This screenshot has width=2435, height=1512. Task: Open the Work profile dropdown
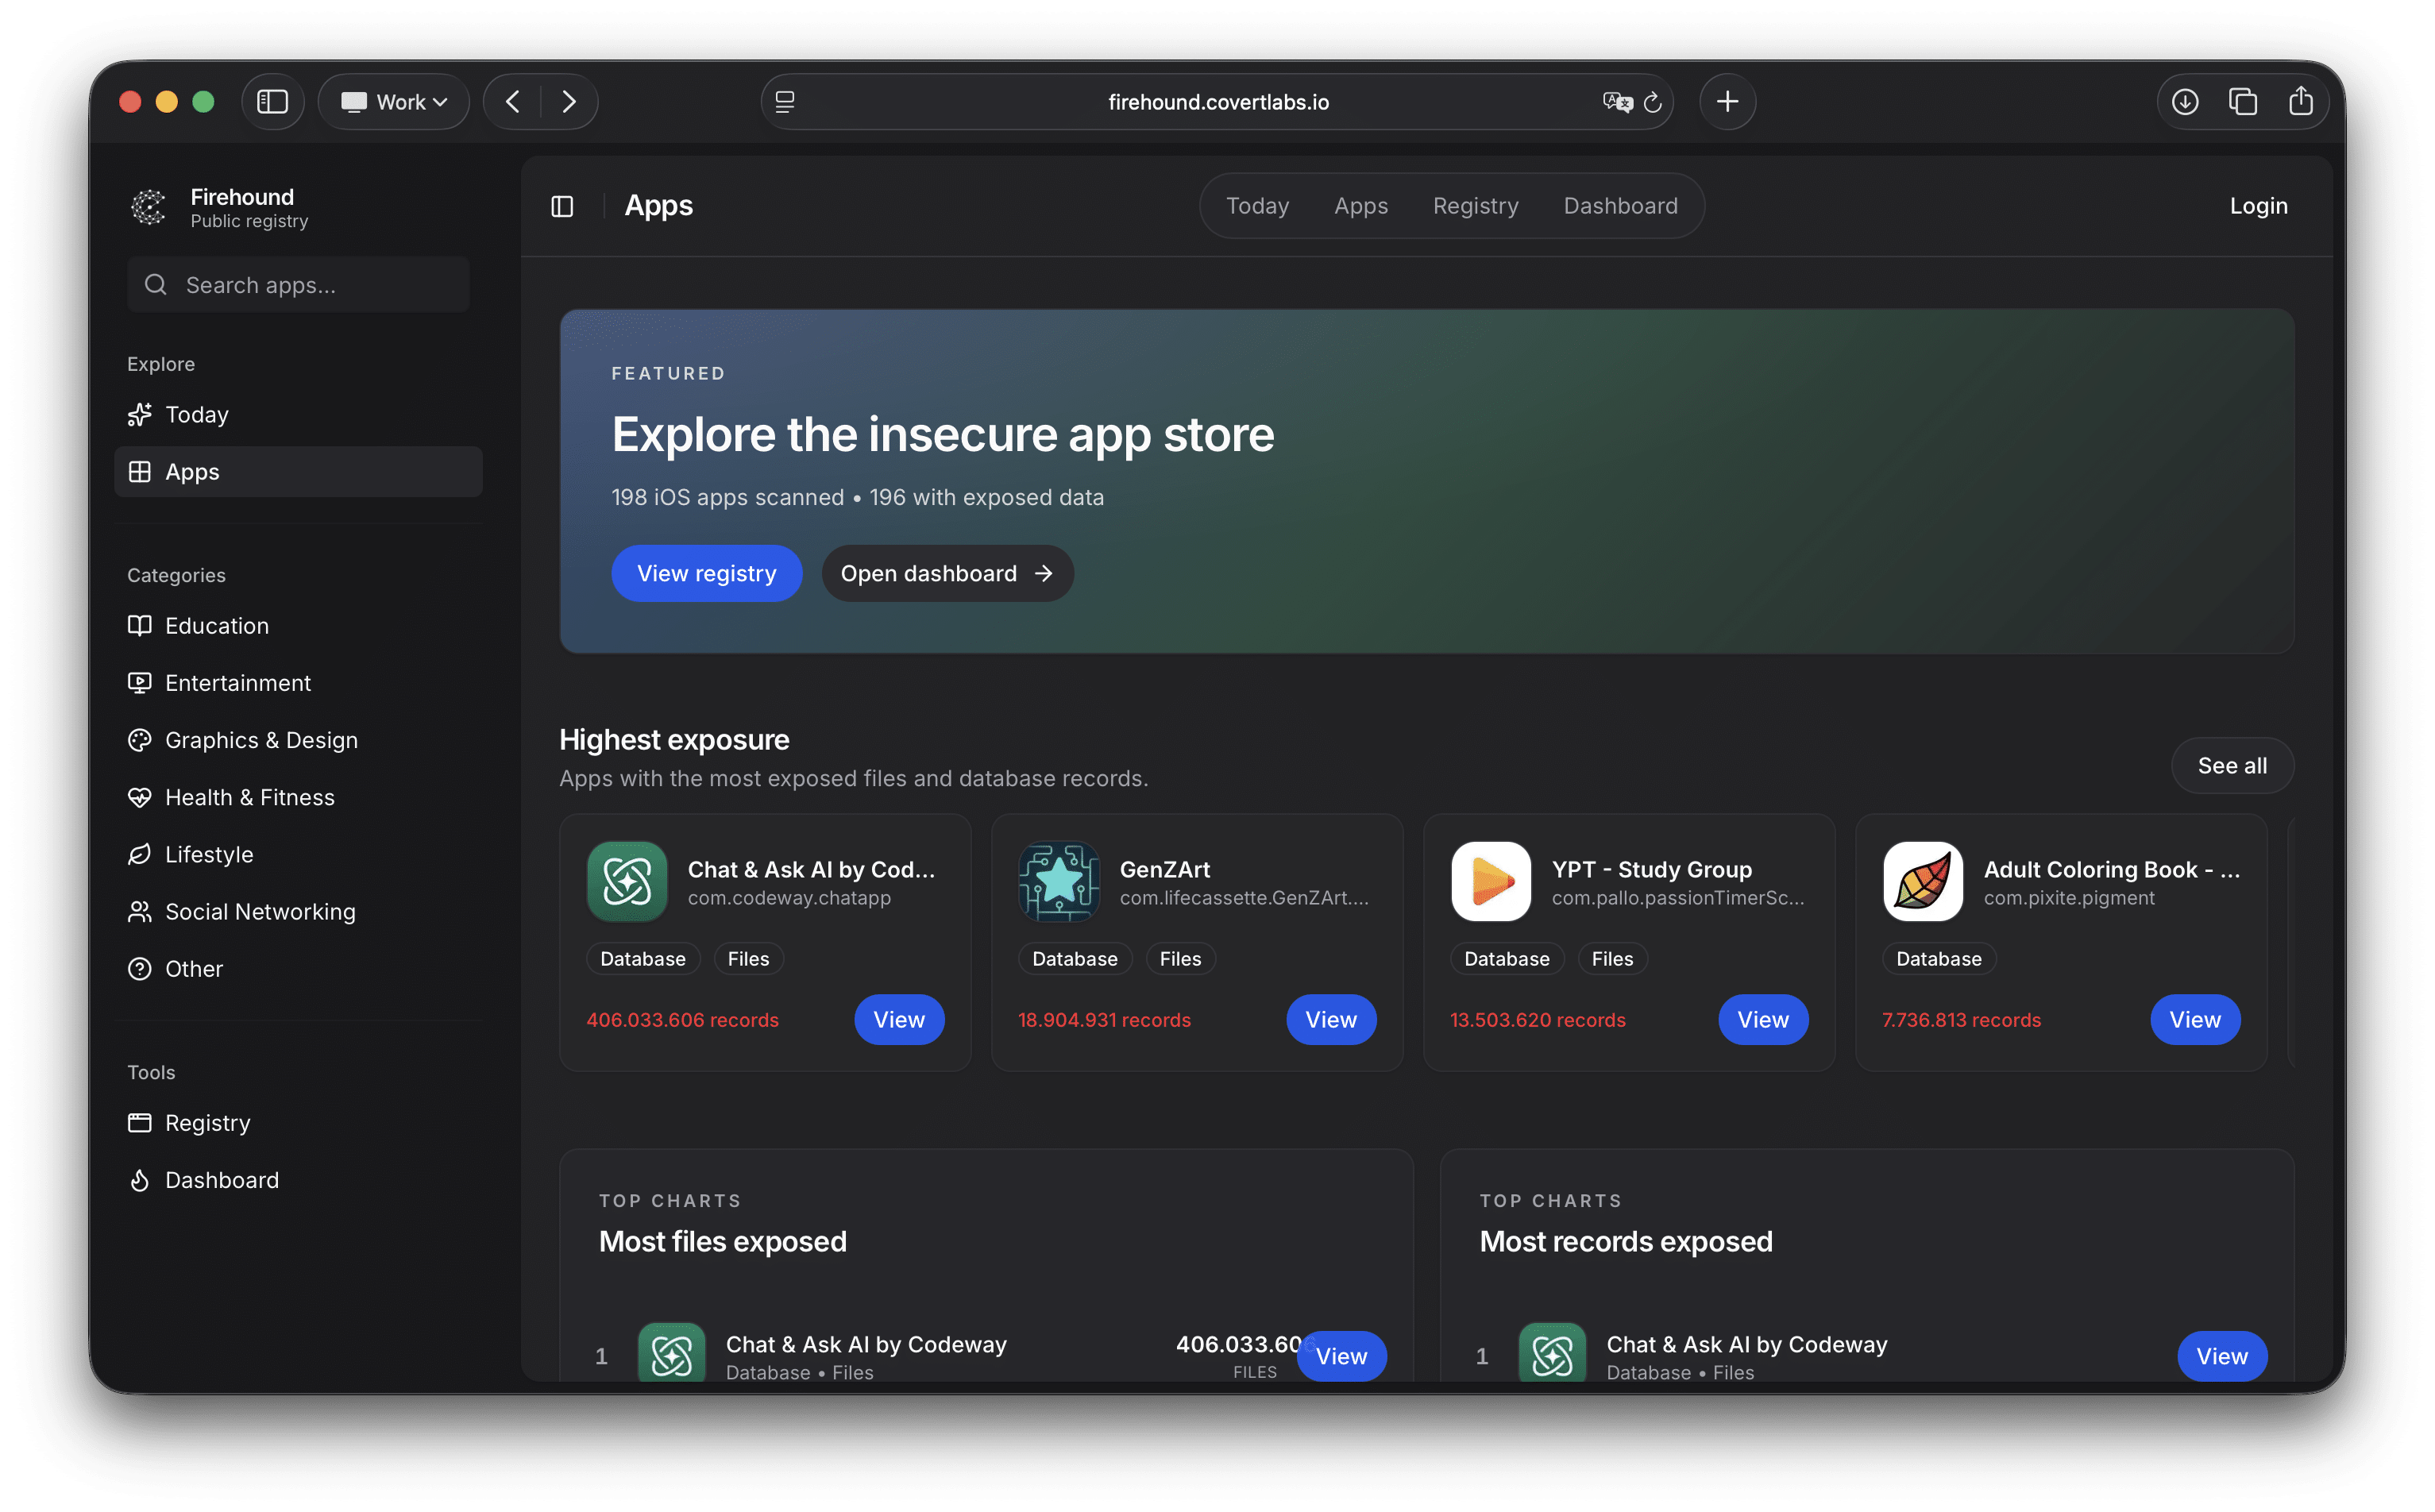[x=394, y=102]
